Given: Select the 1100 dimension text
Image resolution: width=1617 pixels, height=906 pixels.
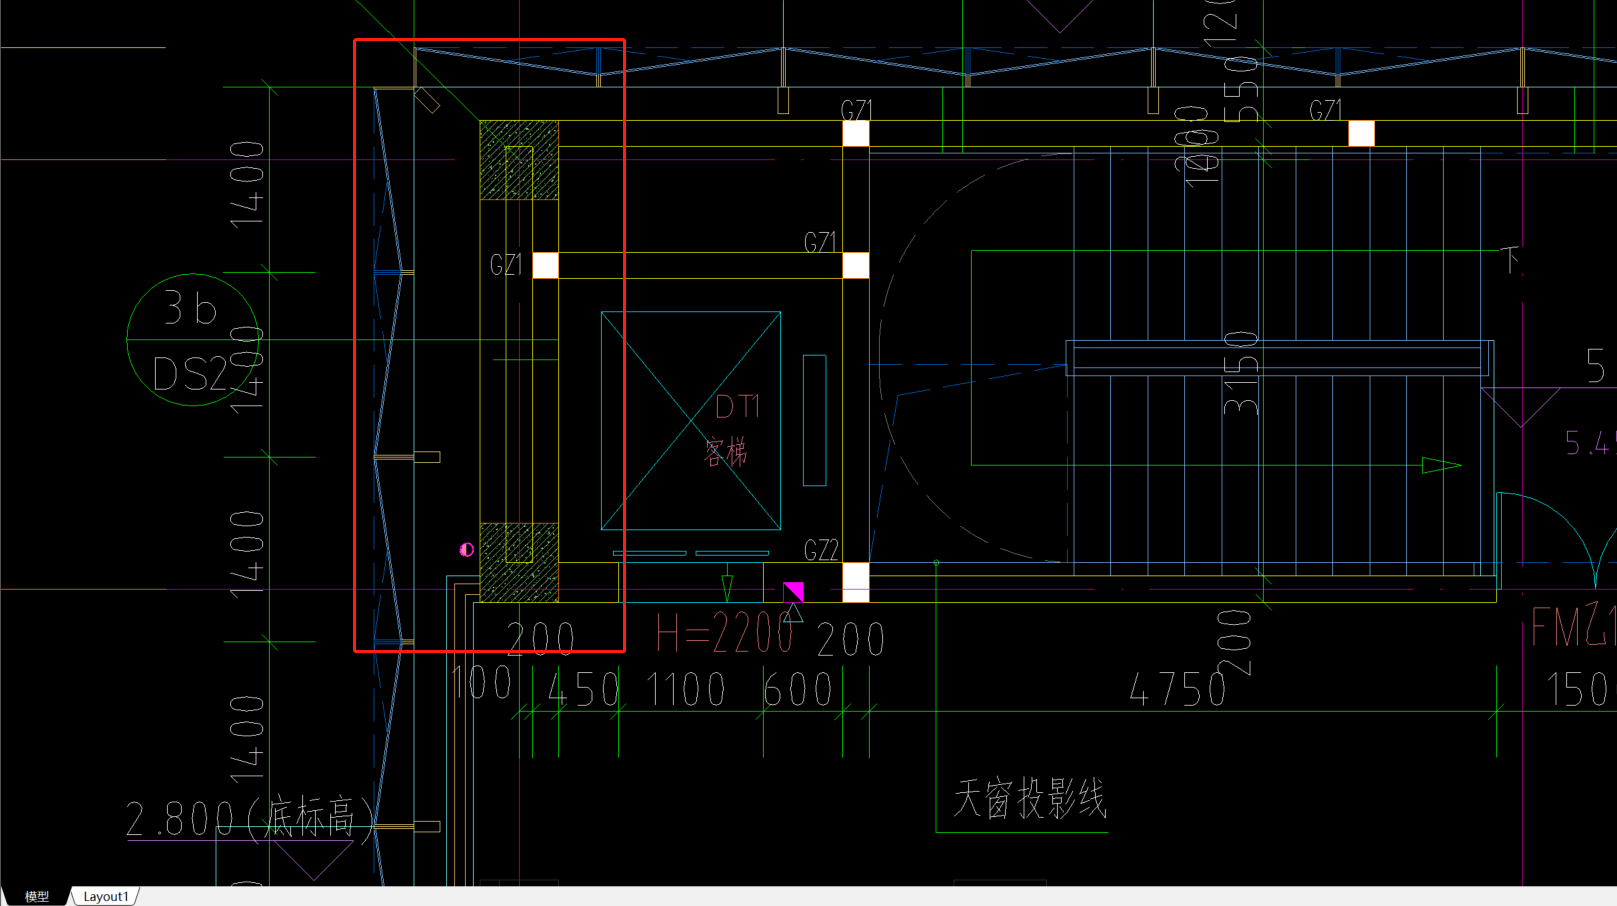Looking at the screenshot, I should 686,690.
